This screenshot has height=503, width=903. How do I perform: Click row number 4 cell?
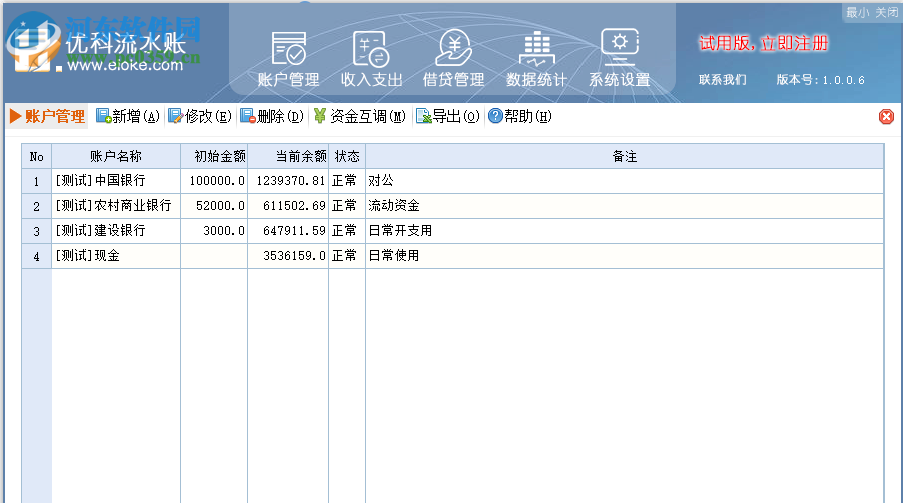tap(37, 255)
